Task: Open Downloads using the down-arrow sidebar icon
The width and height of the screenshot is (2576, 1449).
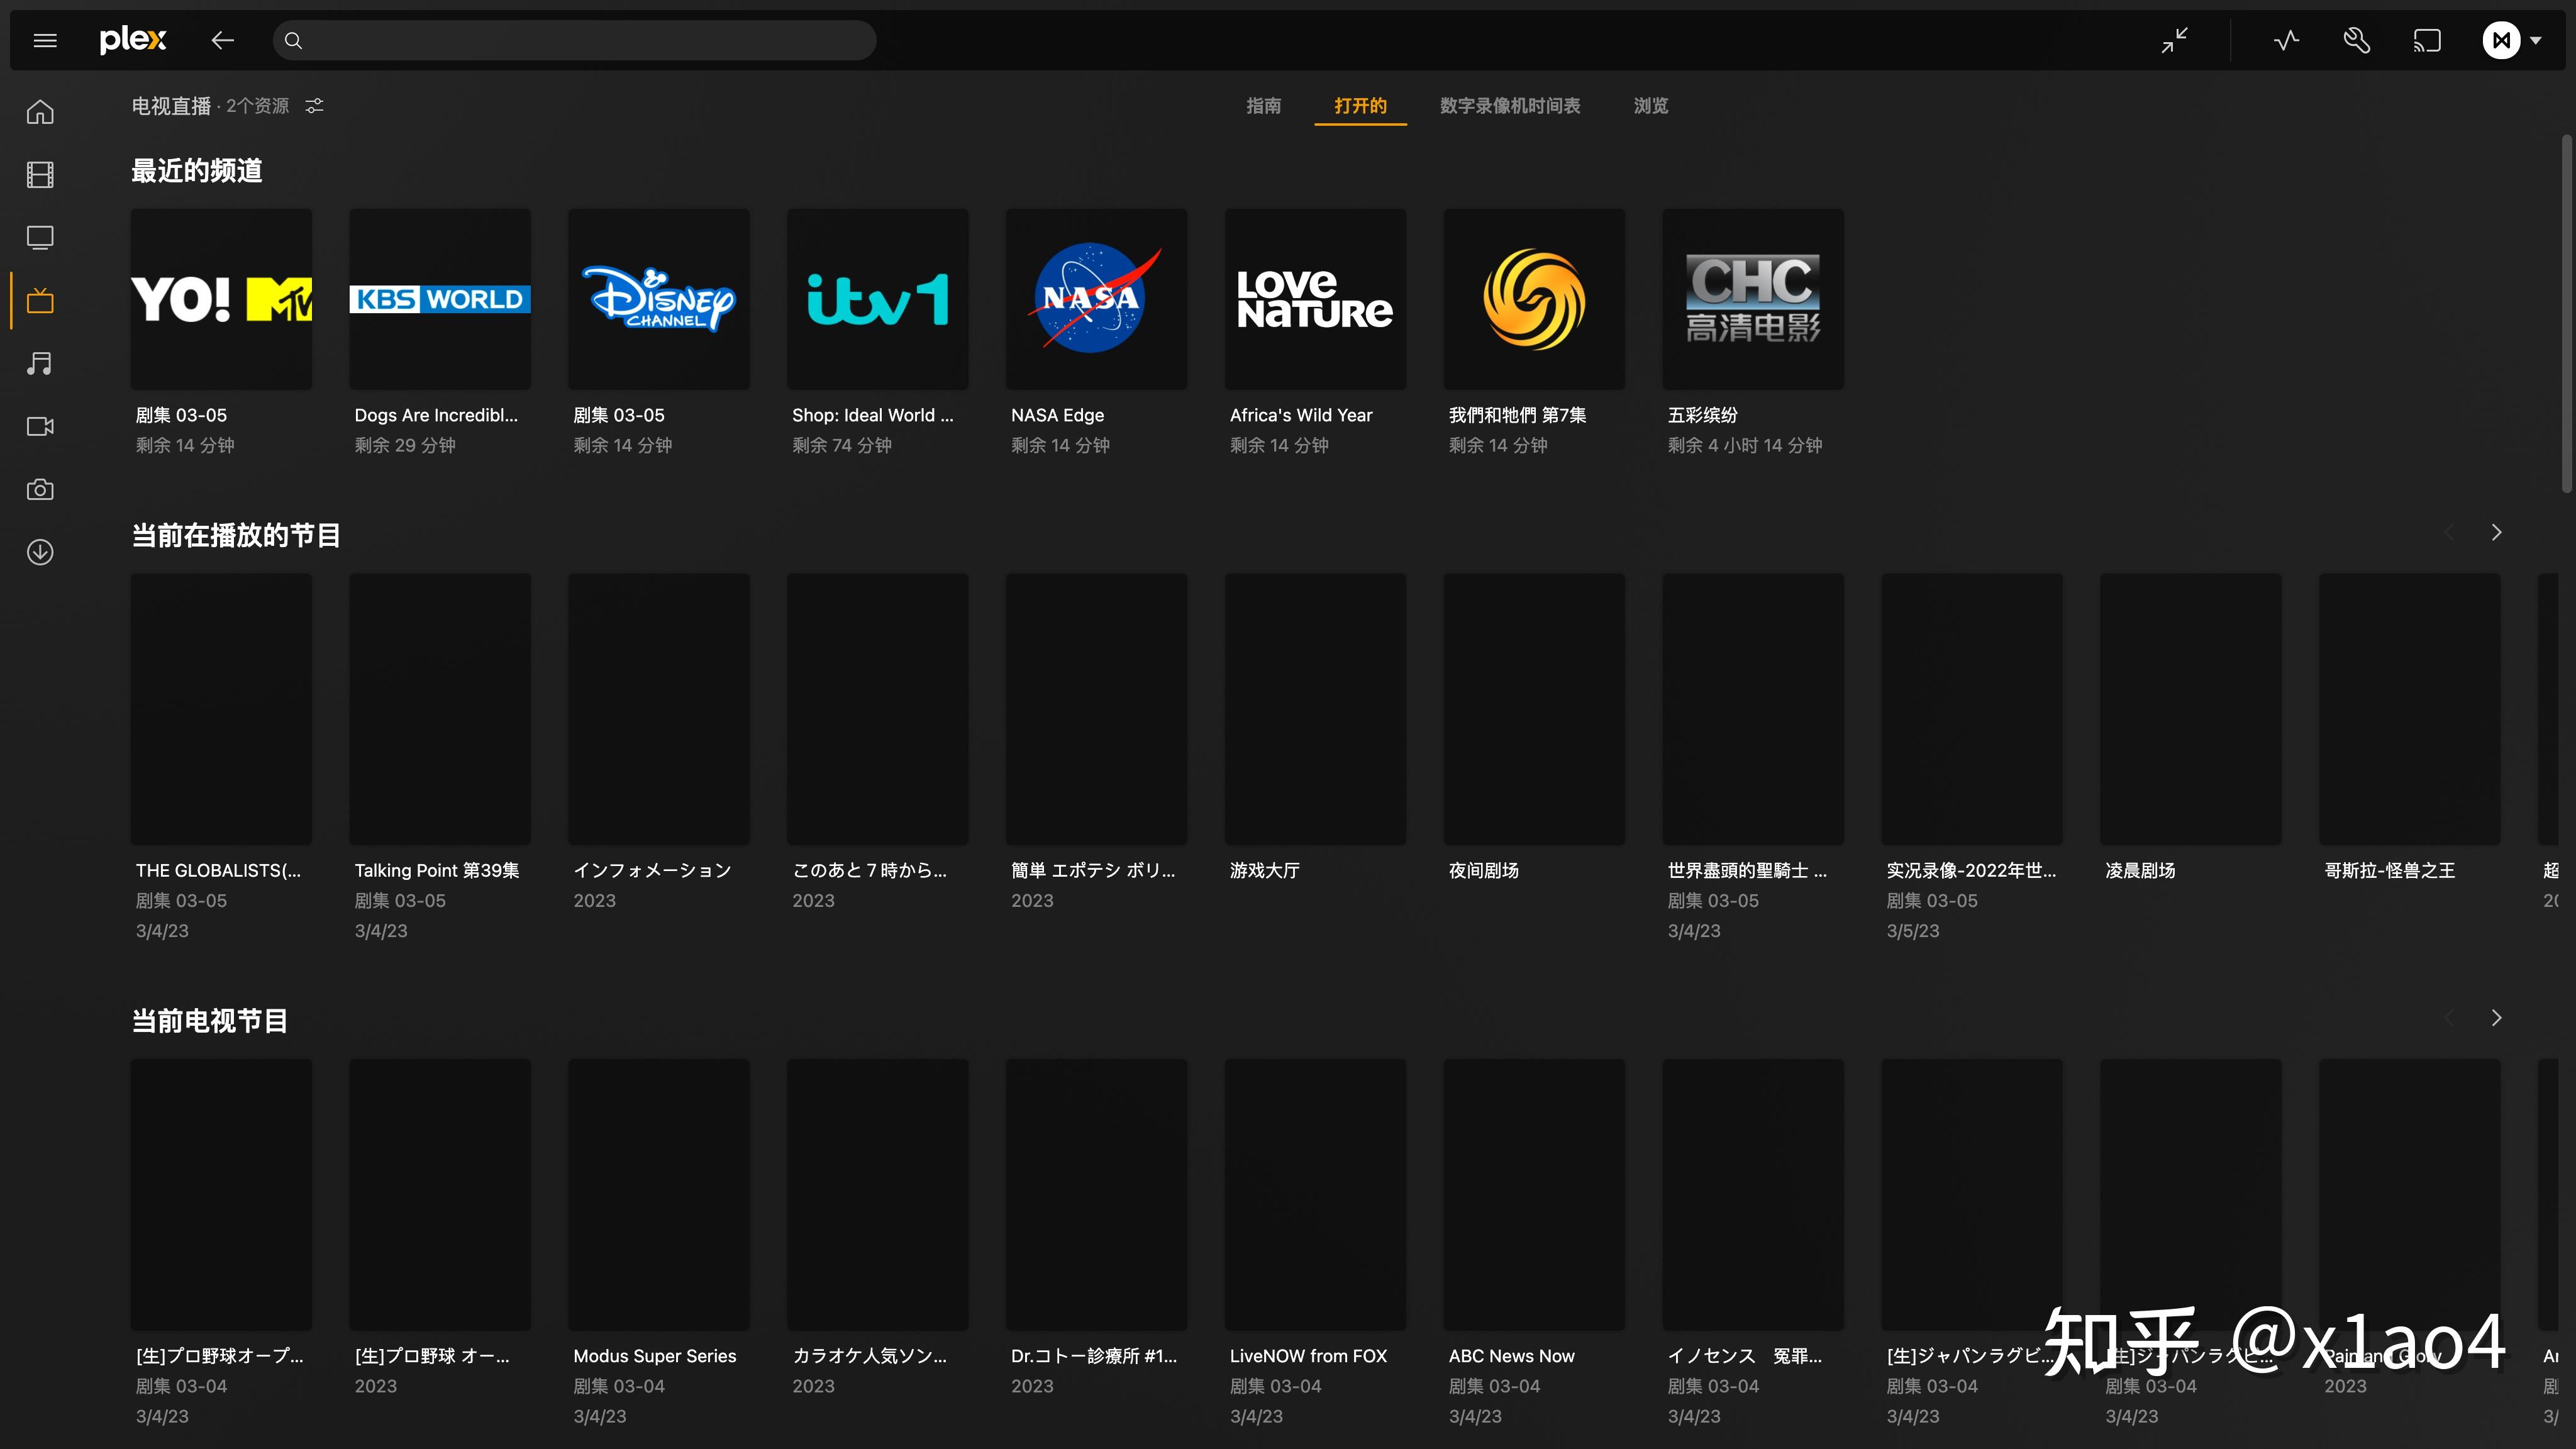Action: 40,551
